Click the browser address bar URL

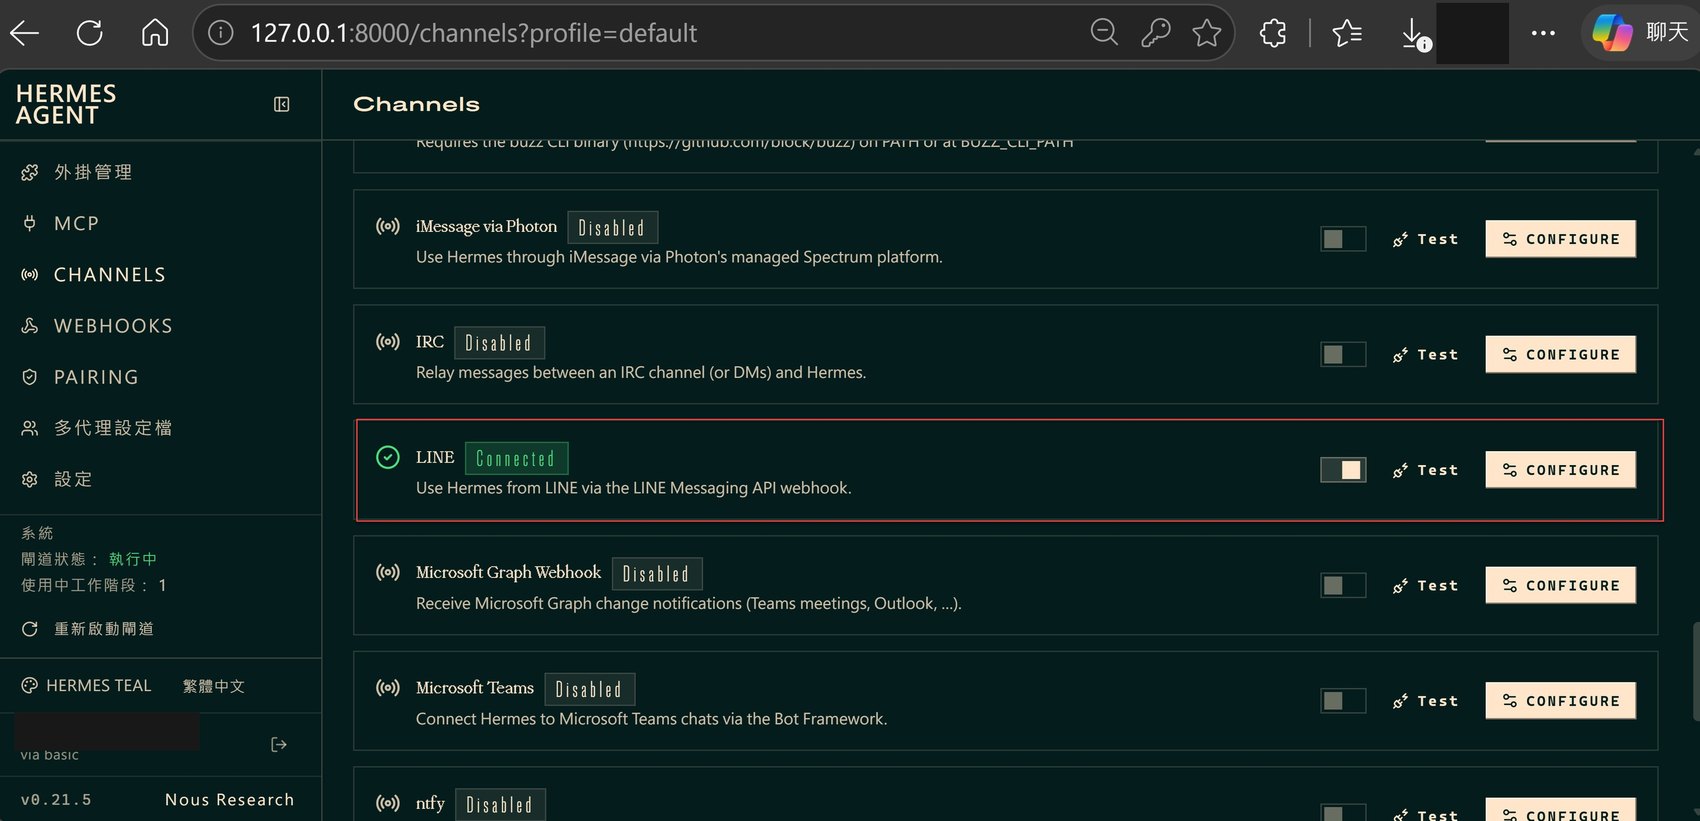474,33
